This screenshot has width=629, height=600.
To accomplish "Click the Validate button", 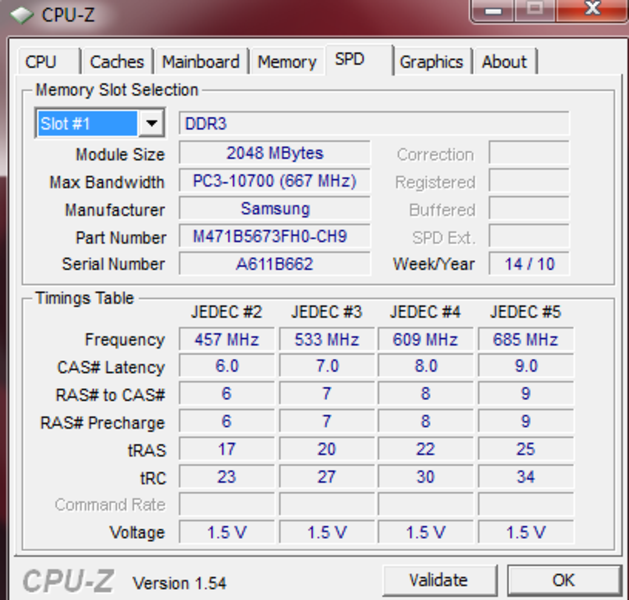I will [x=440, y=580].
